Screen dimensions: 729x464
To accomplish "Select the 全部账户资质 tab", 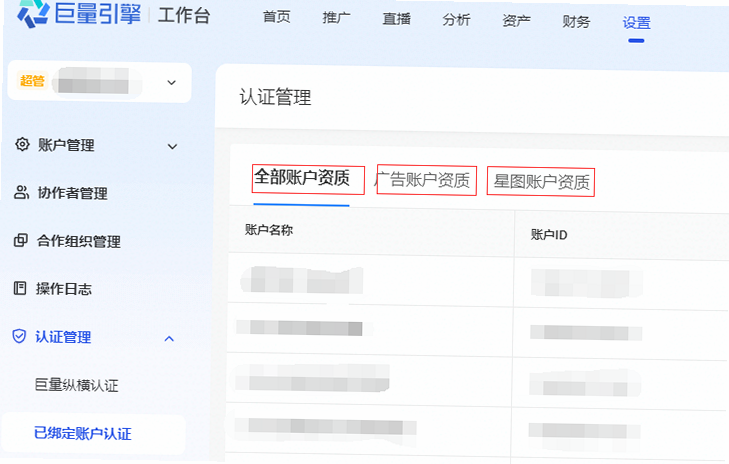I will point(302,178).
